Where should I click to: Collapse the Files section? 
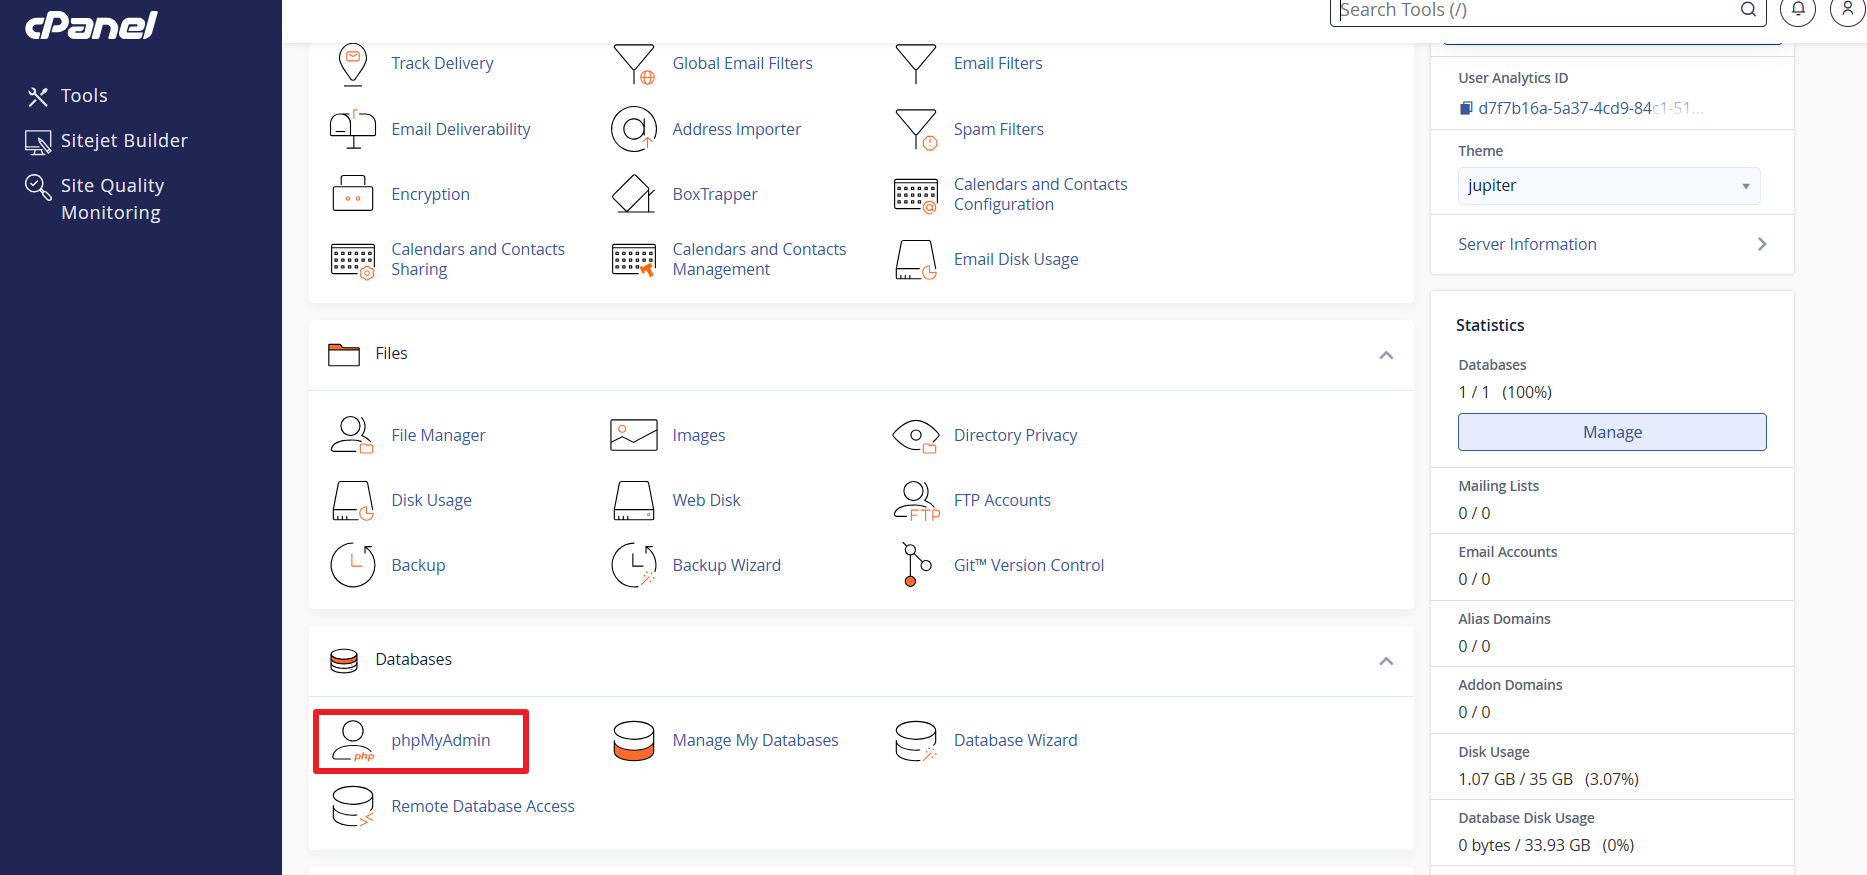(1386, 355)
